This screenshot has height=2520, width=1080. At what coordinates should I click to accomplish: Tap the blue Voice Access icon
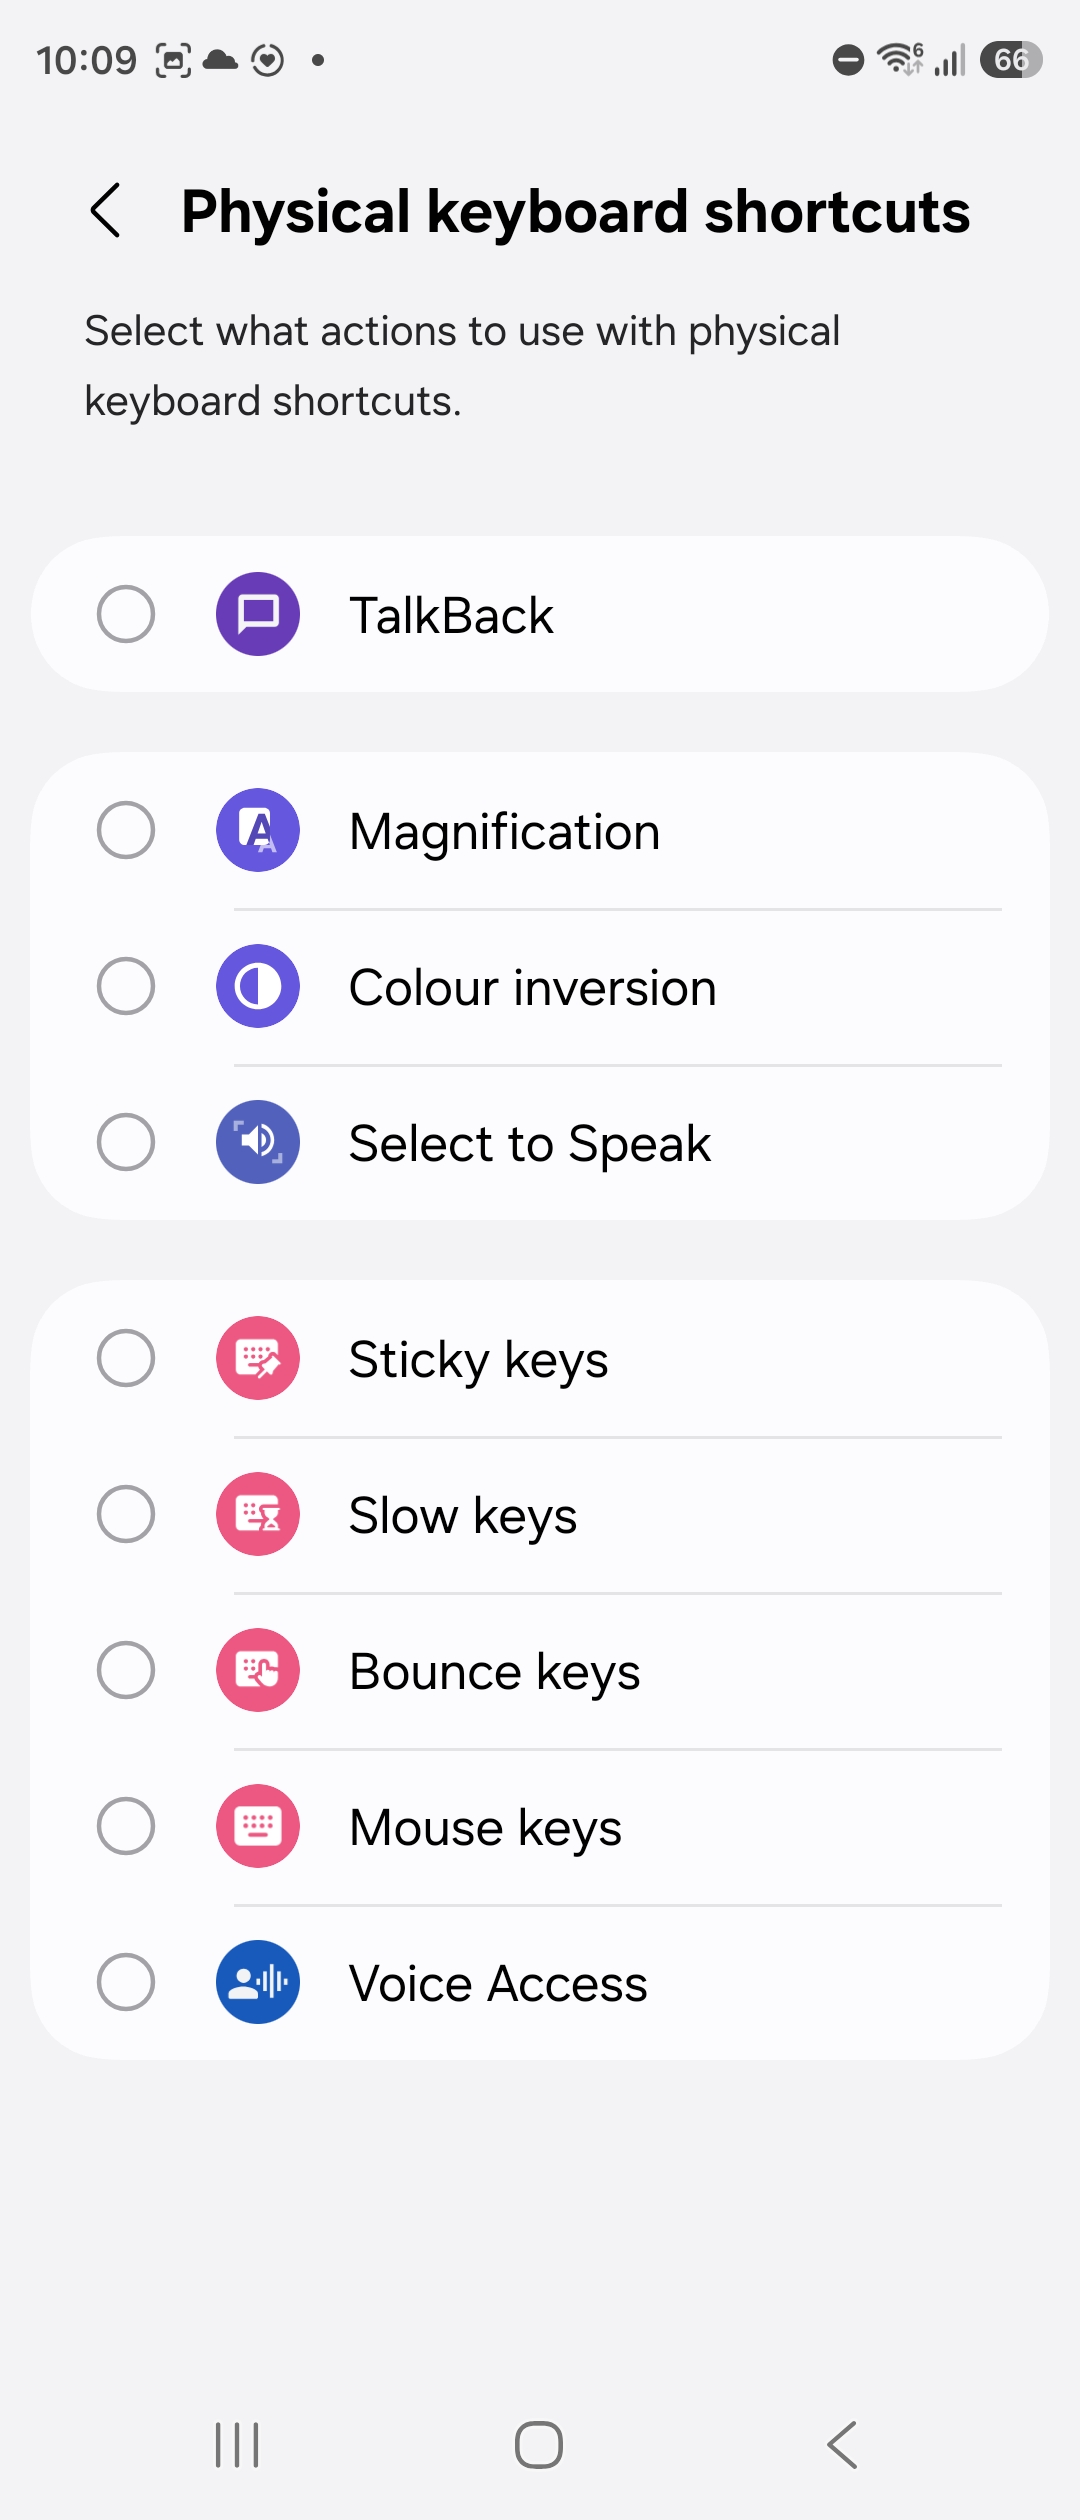[x=258, y=1982]
